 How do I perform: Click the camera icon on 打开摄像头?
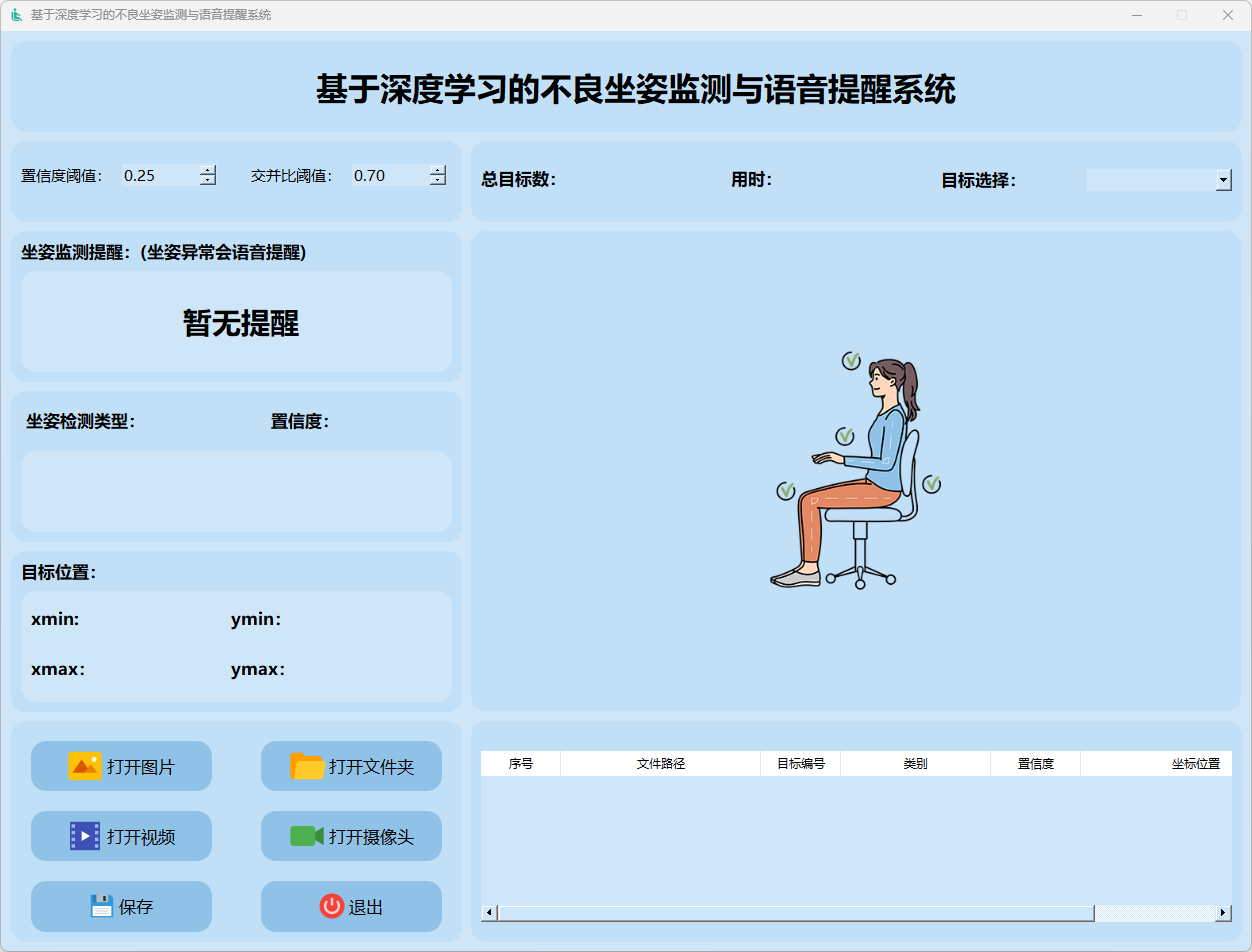(x=307, y=836)
